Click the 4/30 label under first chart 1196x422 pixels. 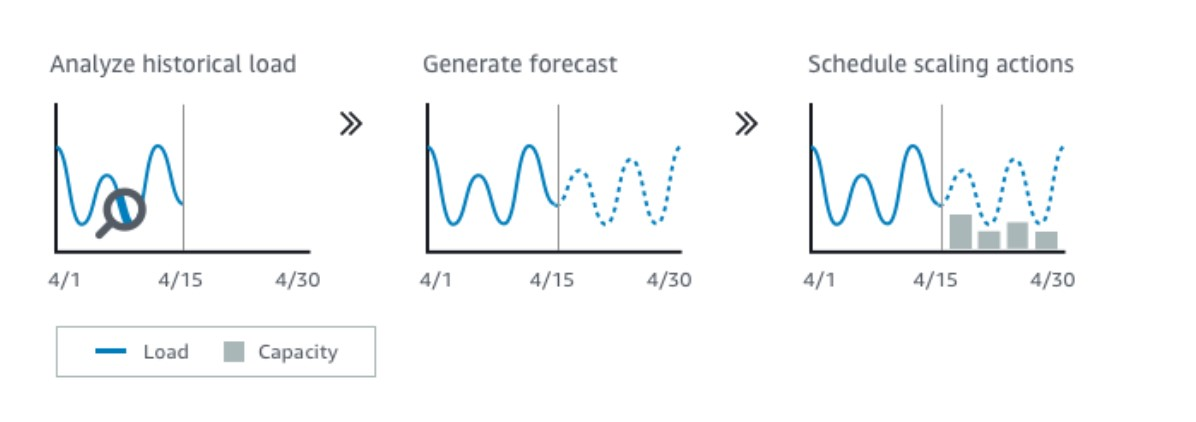(x=297, y=281)
